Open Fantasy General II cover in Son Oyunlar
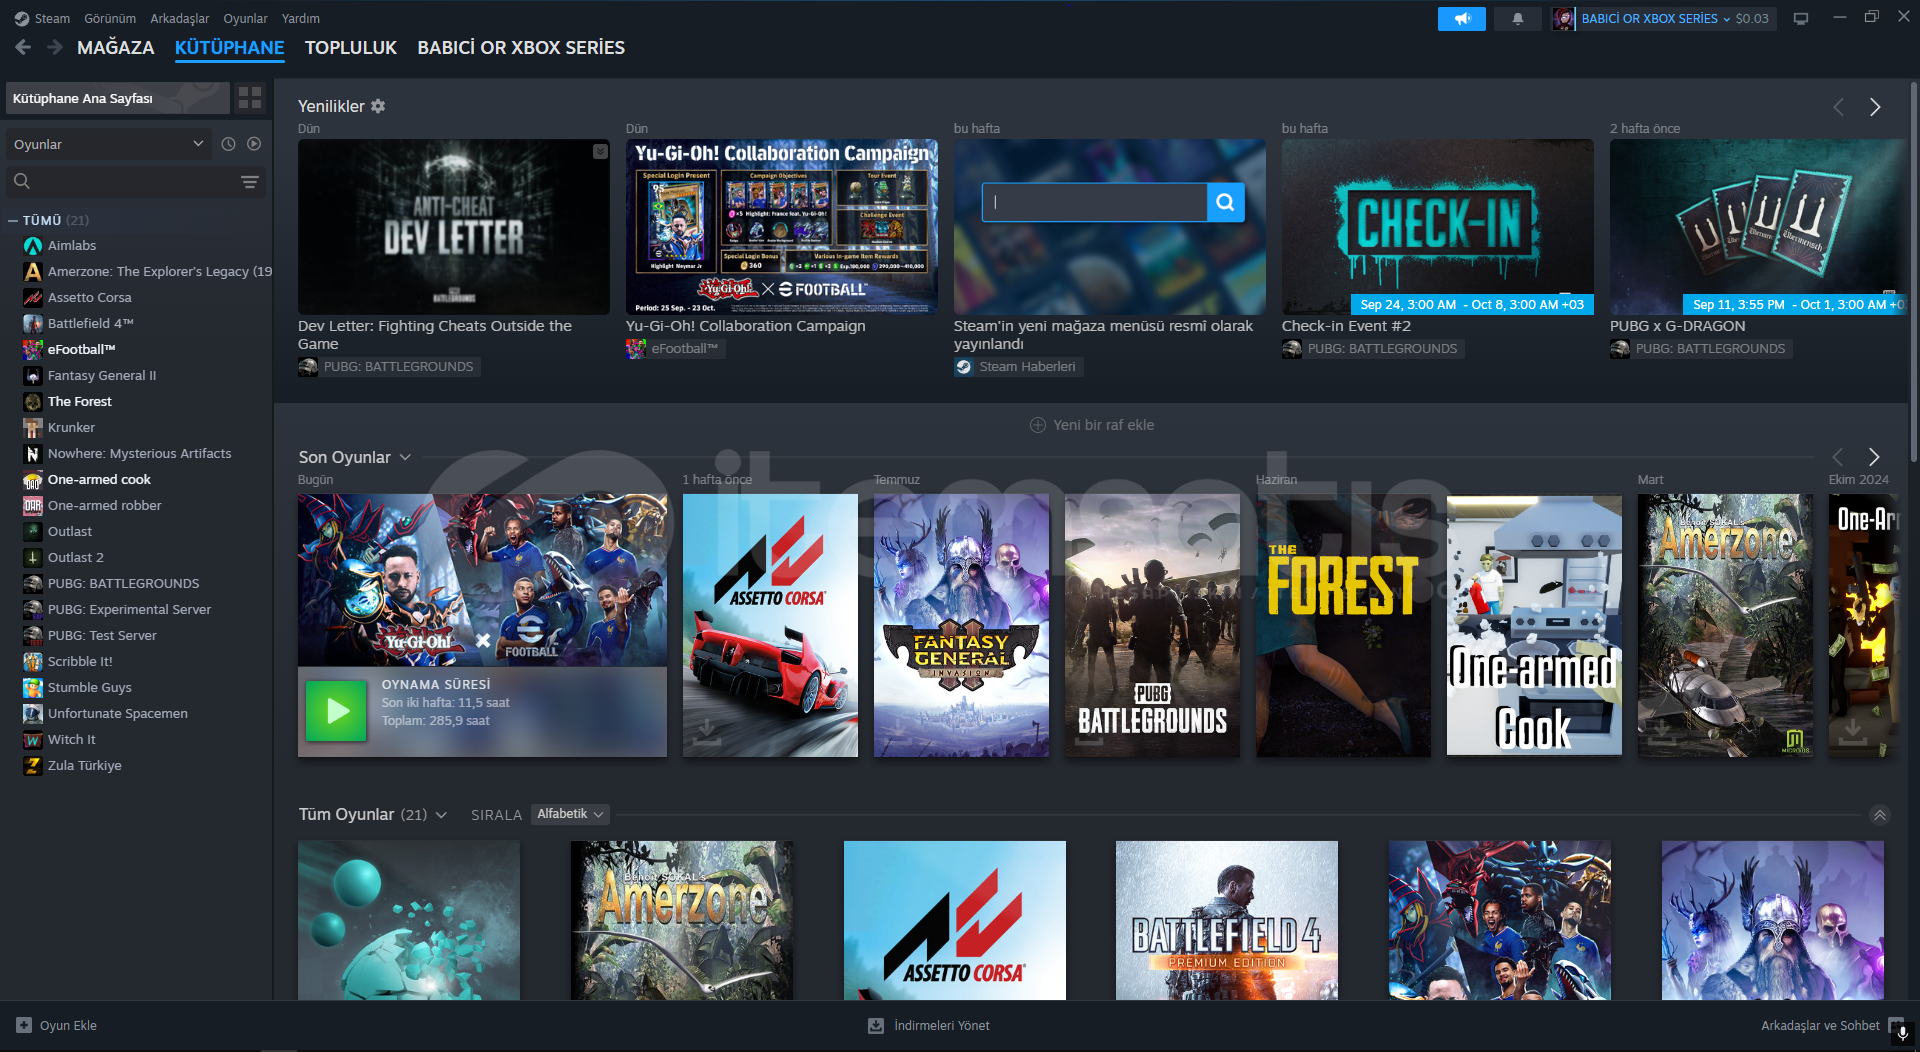This screenshot has width=1920, height=1052. pyautogui.click(x=961, y=625)
